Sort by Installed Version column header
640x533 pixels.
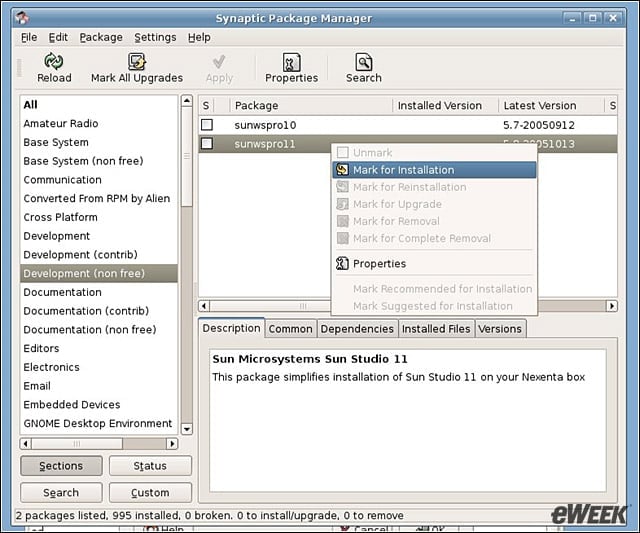[x=445, y=106]
